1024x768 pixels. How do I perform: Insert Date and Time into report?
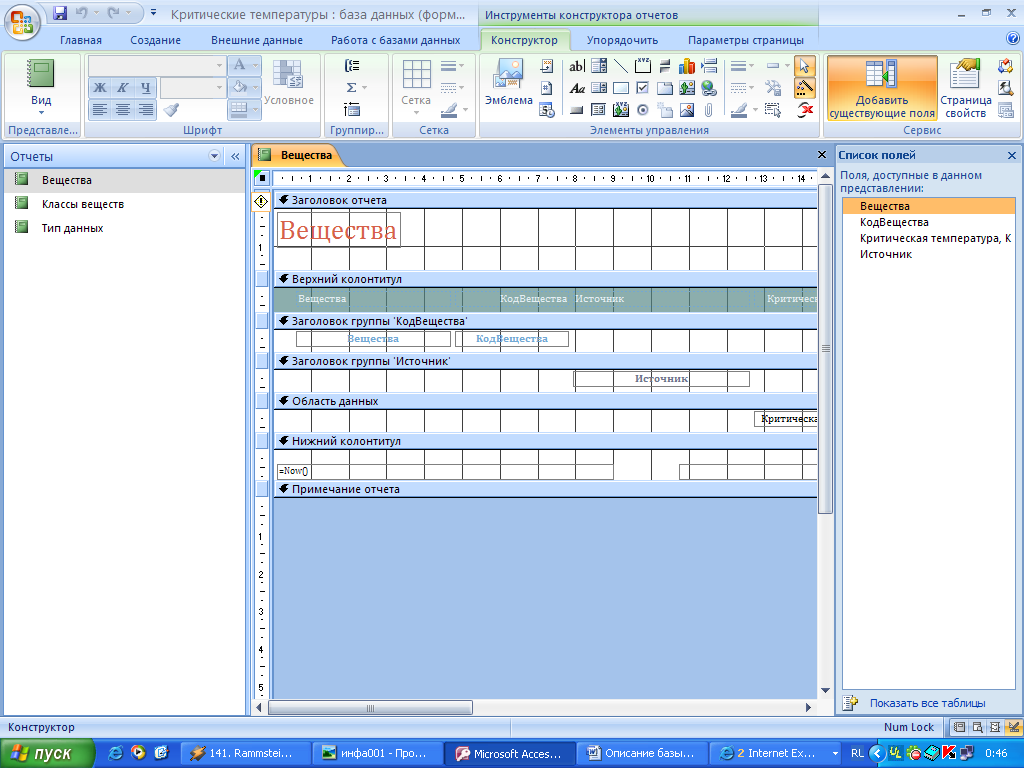click(547, 110)
